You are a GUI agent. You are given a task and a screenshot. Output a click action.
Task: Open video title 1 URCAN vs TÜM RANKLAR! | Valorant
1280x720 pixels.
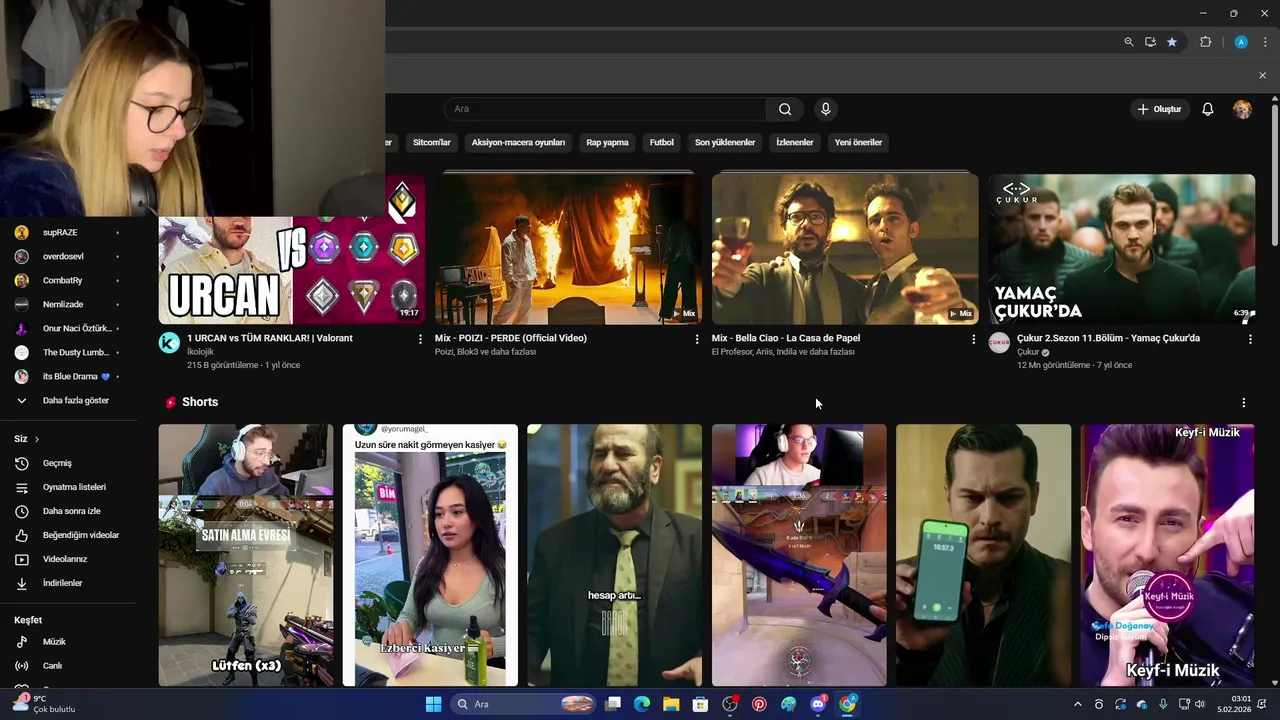[x=270, y=338]
